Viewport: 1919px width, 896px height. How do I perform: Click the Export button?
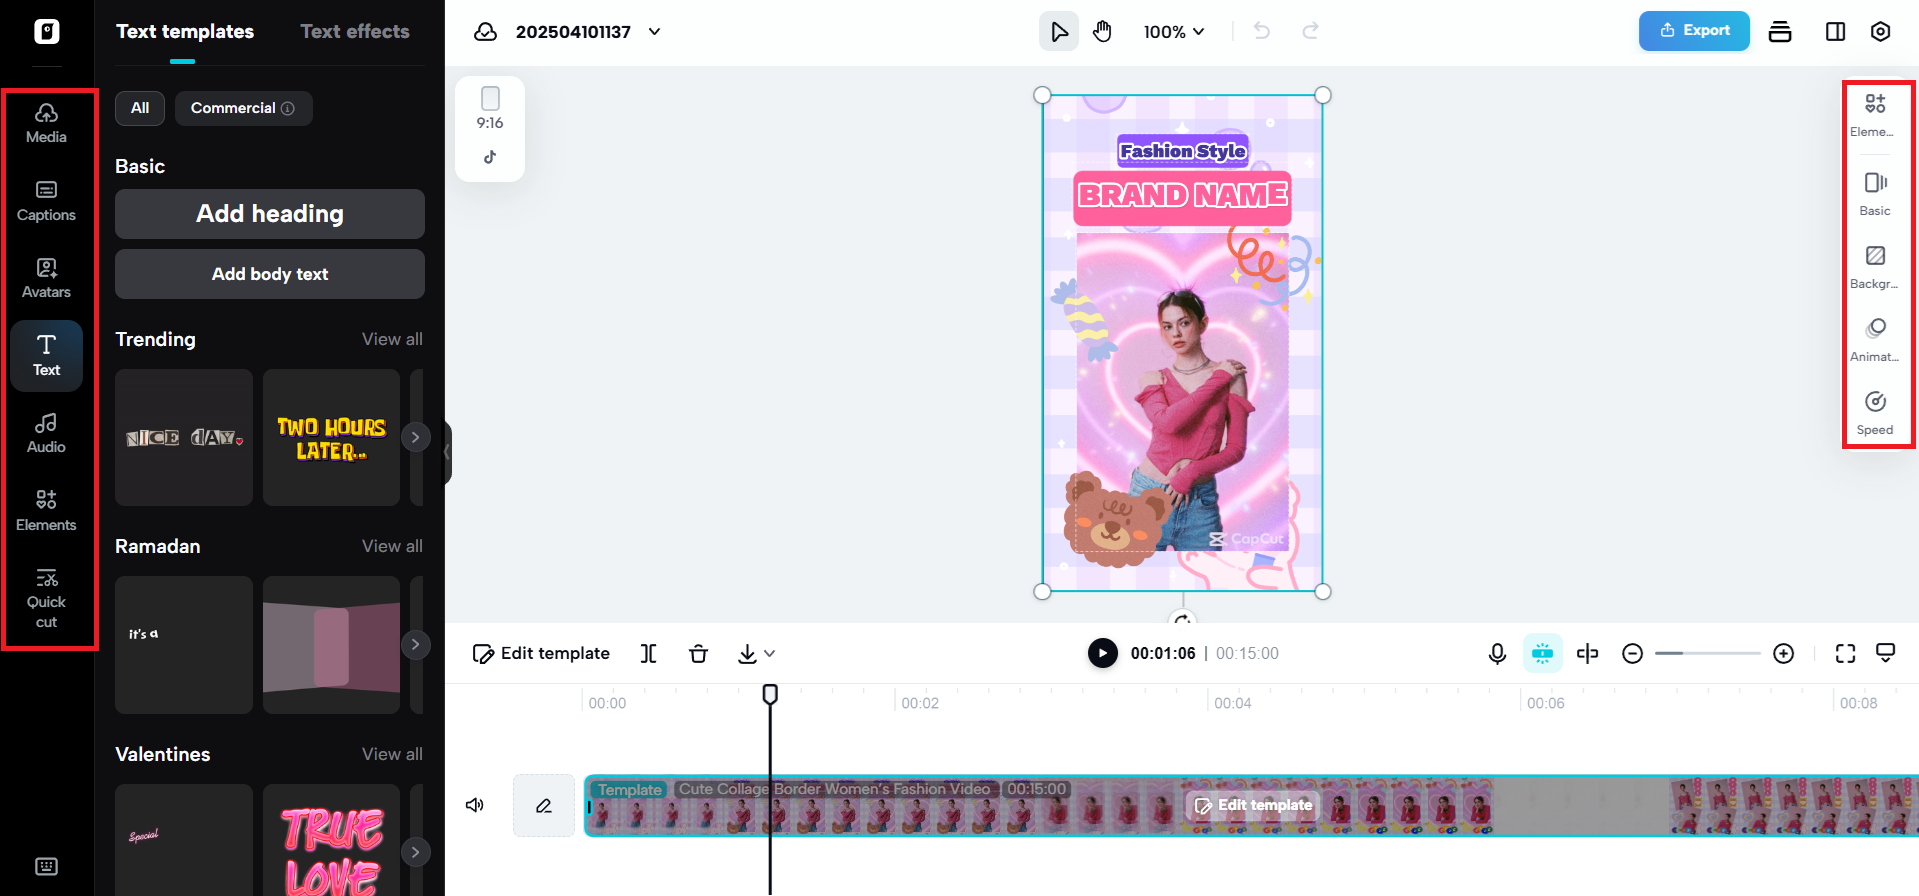(1694, 31)
